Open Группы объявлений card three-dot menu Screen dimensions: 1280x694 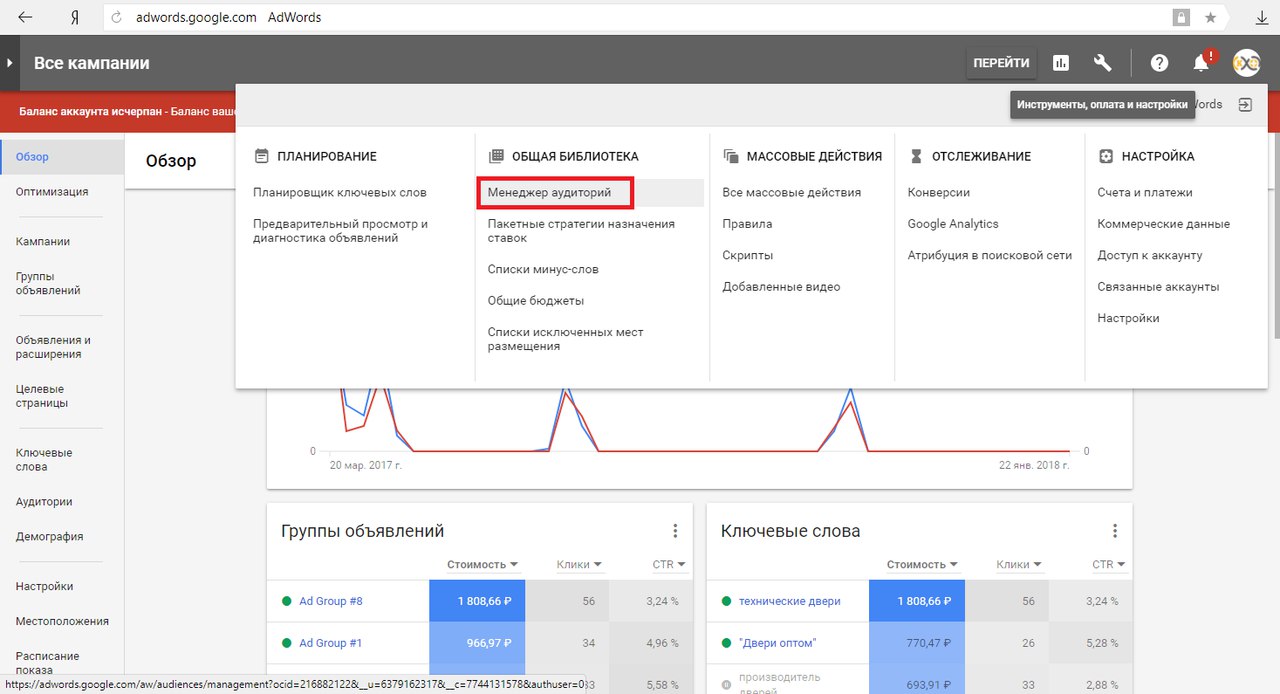(x=675, y=531)
